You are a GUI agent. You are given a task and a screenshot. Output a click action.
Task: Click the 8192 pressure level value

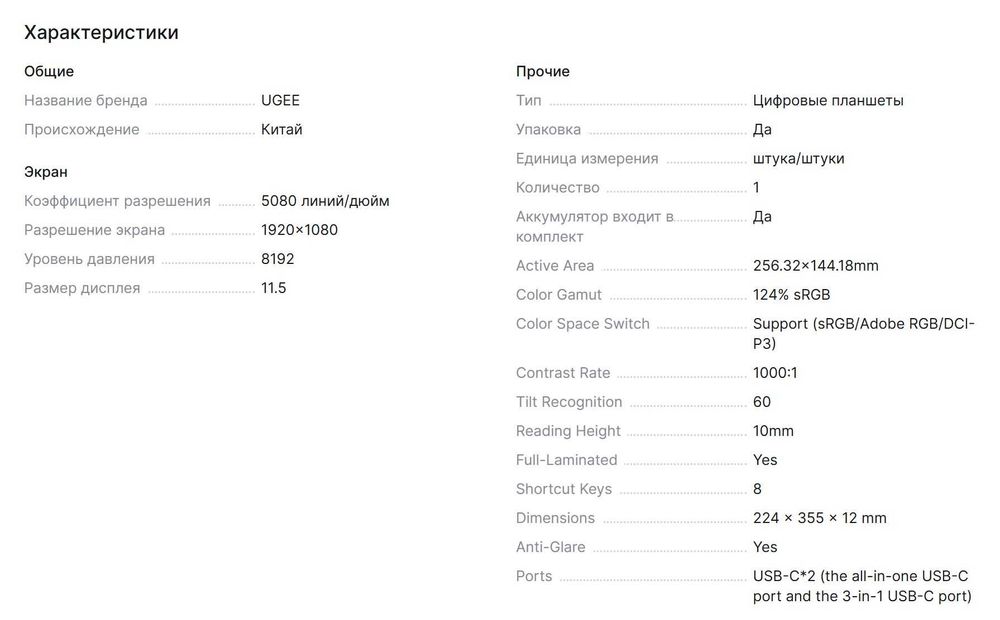pos(277,259)
